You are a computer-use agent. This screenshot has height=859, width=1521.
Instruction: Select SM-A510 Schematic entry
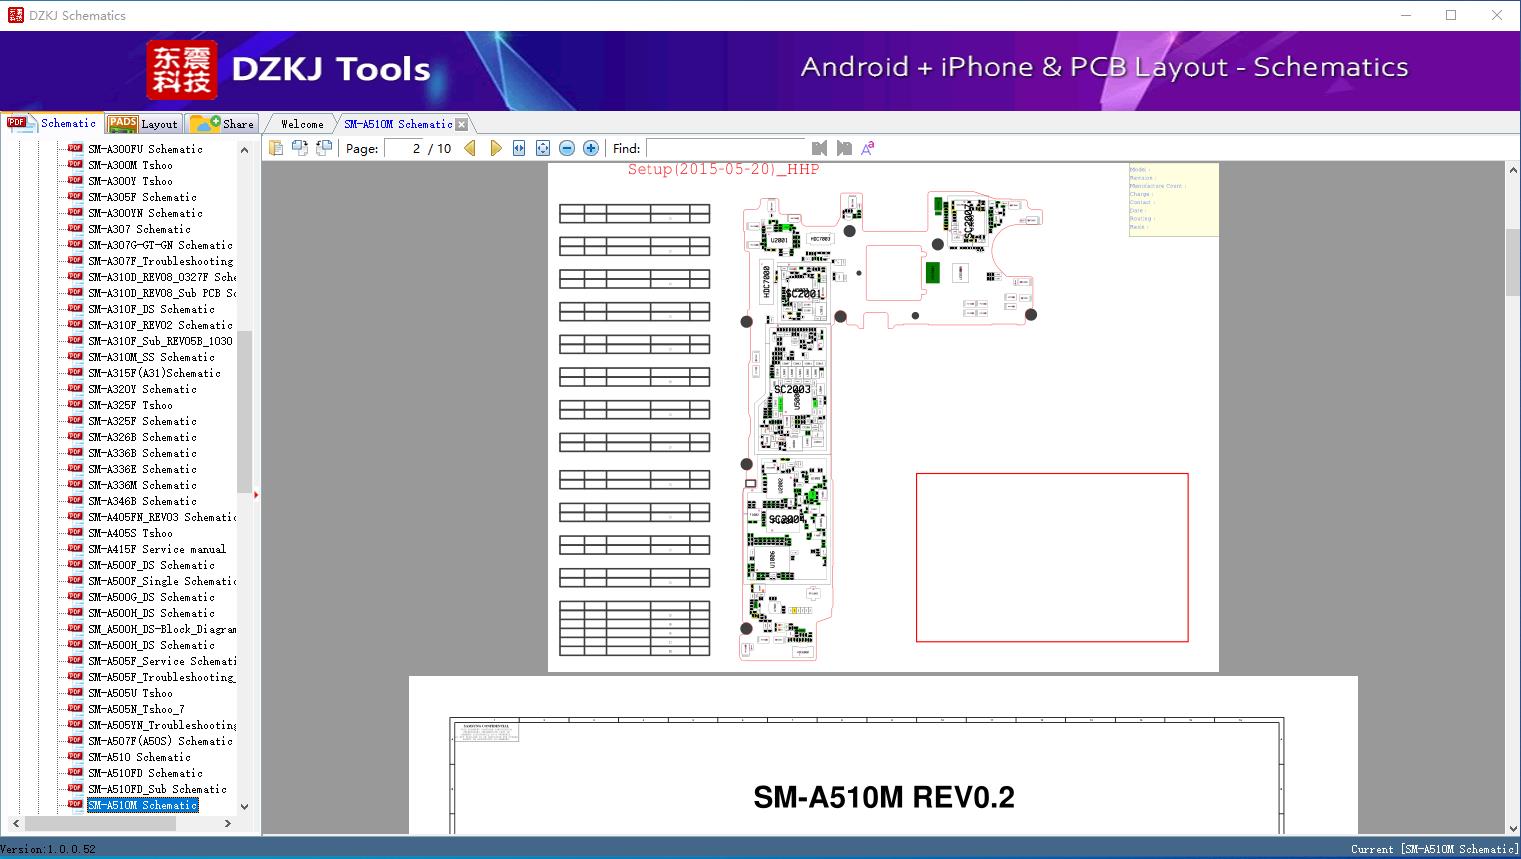coord(139,757)
